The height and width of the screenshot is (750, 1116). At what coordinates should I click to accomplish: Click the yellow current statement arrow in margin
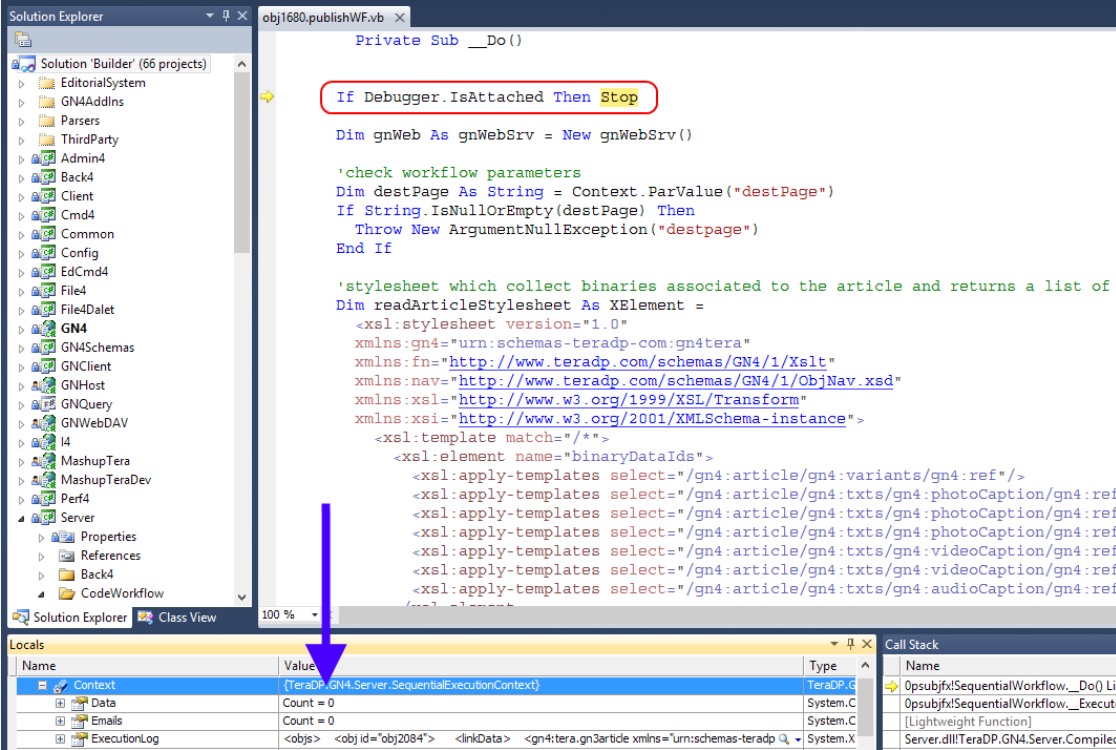click(x=267, y=96)
